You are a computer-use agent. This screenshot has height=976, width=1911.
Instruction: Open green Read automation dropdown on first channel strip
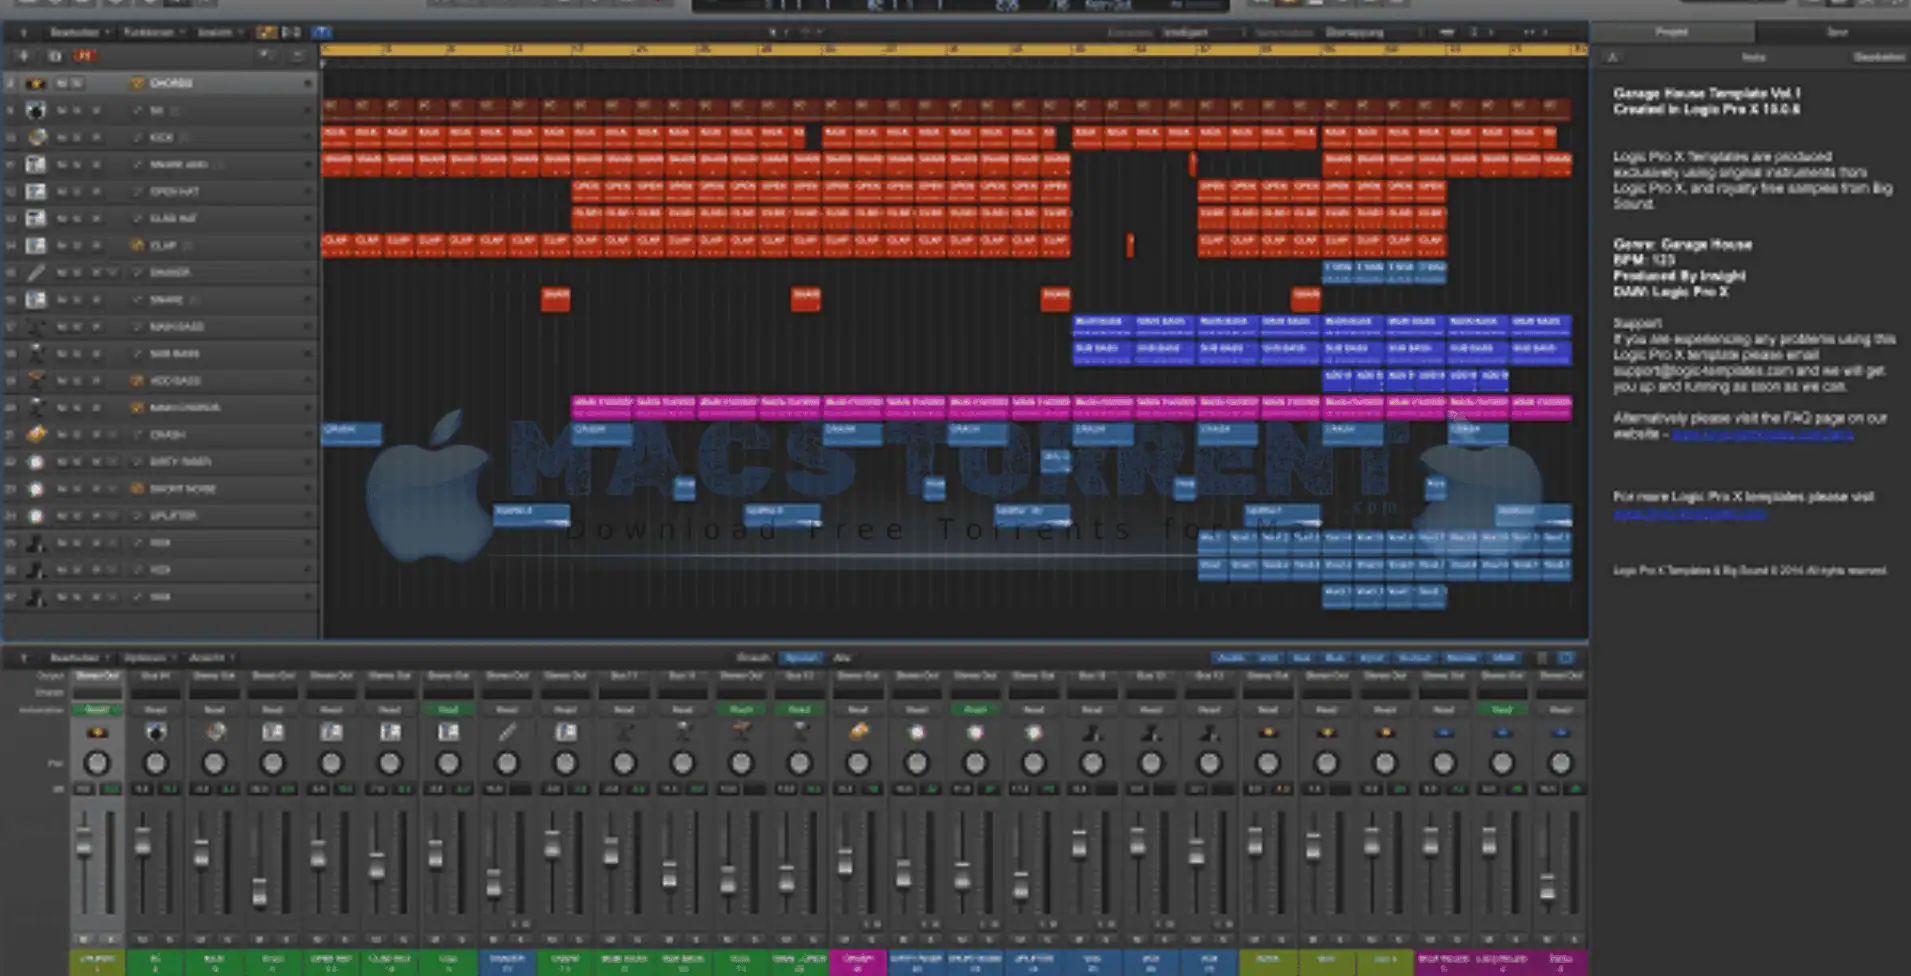click(97, 709)
